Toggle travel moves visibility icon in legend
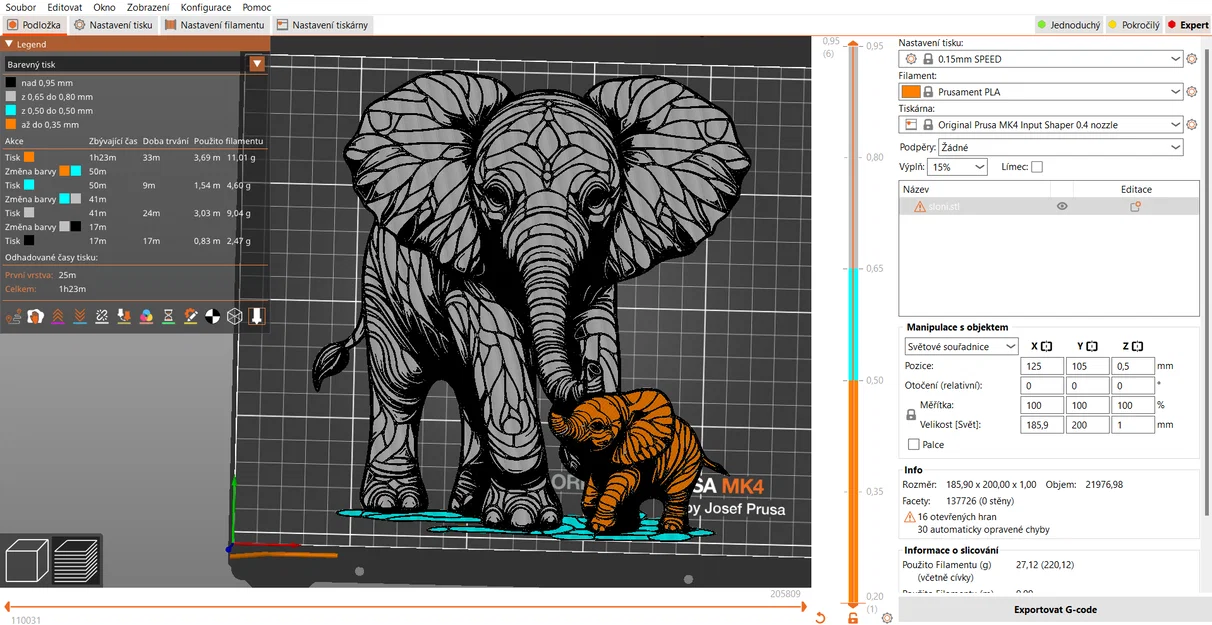1212x625 pixels. point(13,316)
